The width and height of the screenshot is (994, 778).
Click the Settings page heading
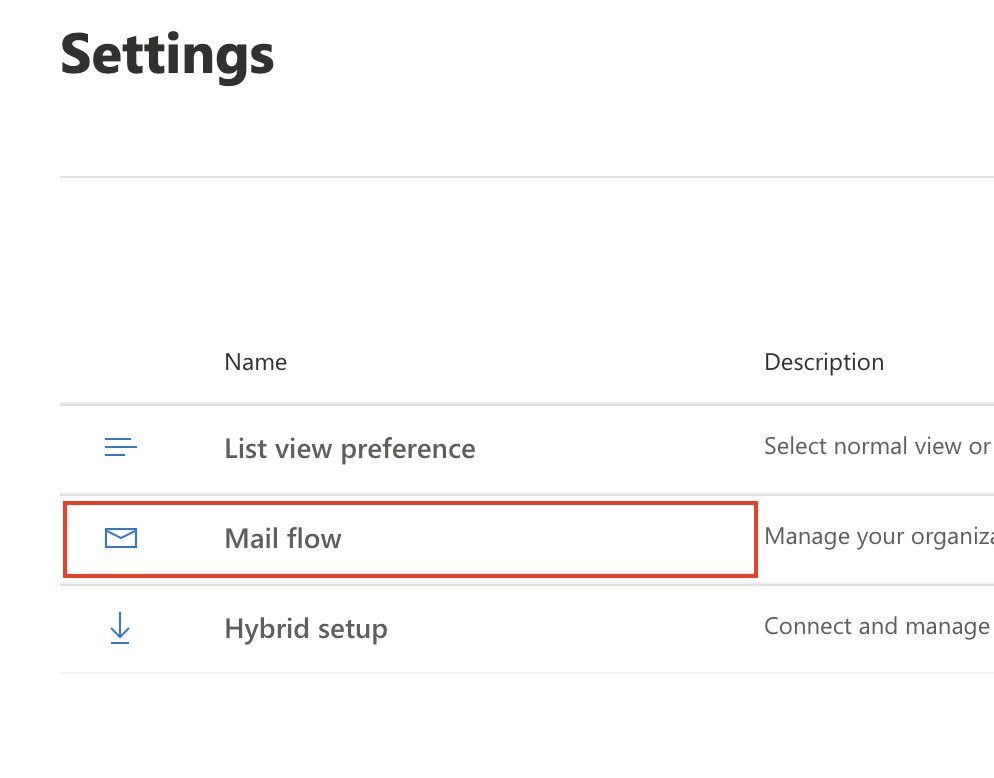tap(167, 56)
